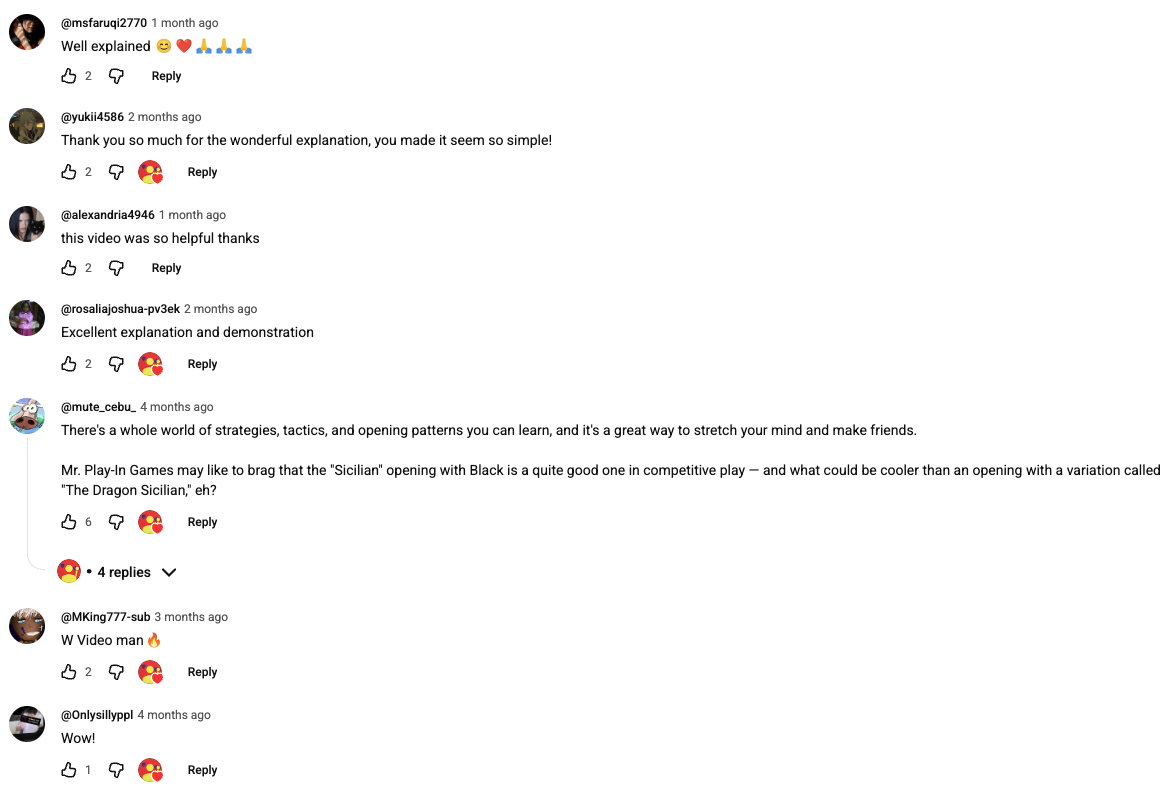Open the "4 months ago" timestamp on Onlysillyppl comment
This screenshot has width=1174, height=794.
click(174, 715)
